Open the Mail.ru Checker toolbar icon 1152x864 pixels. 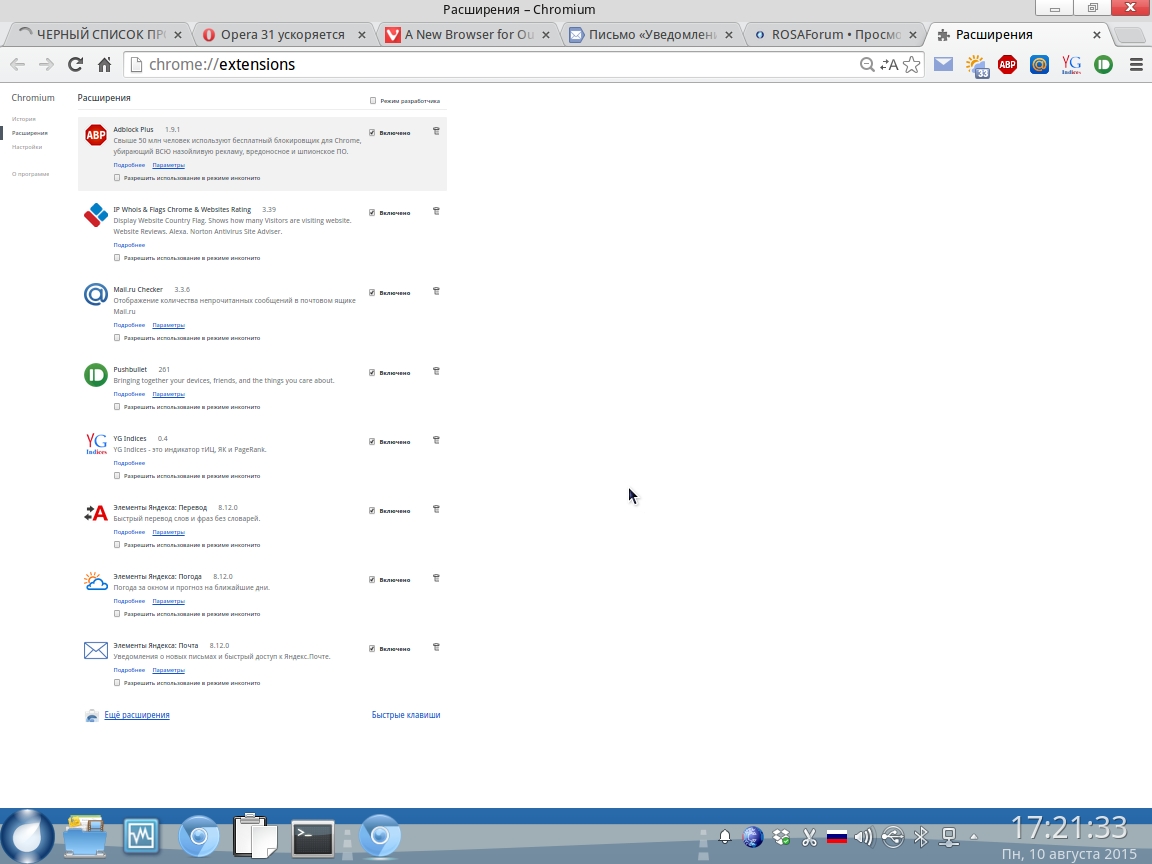(1039, 65)
